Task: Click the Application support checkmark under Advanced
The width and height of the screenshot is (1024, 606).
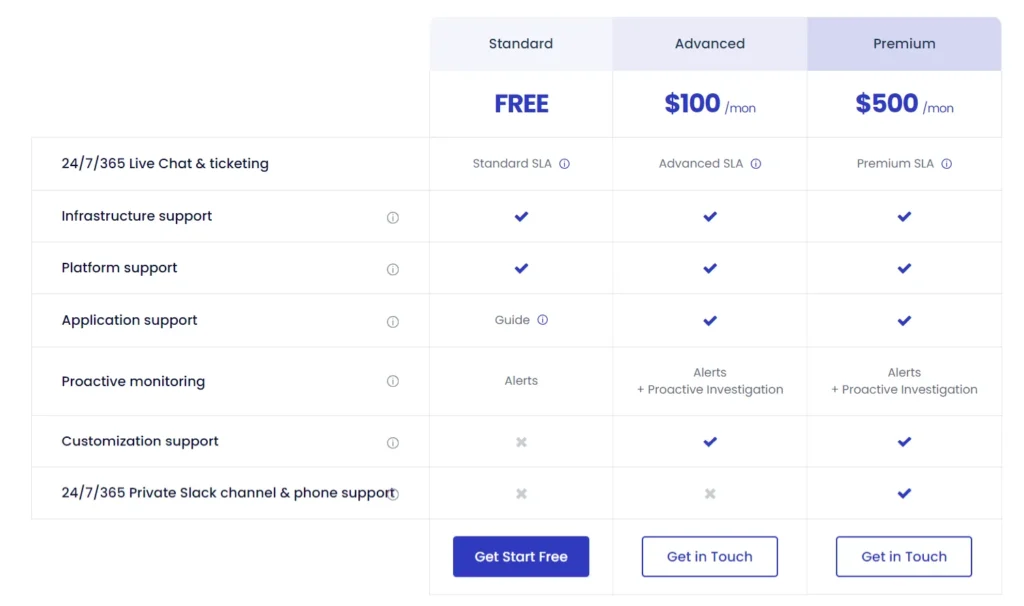Action: tap(710, 320)
